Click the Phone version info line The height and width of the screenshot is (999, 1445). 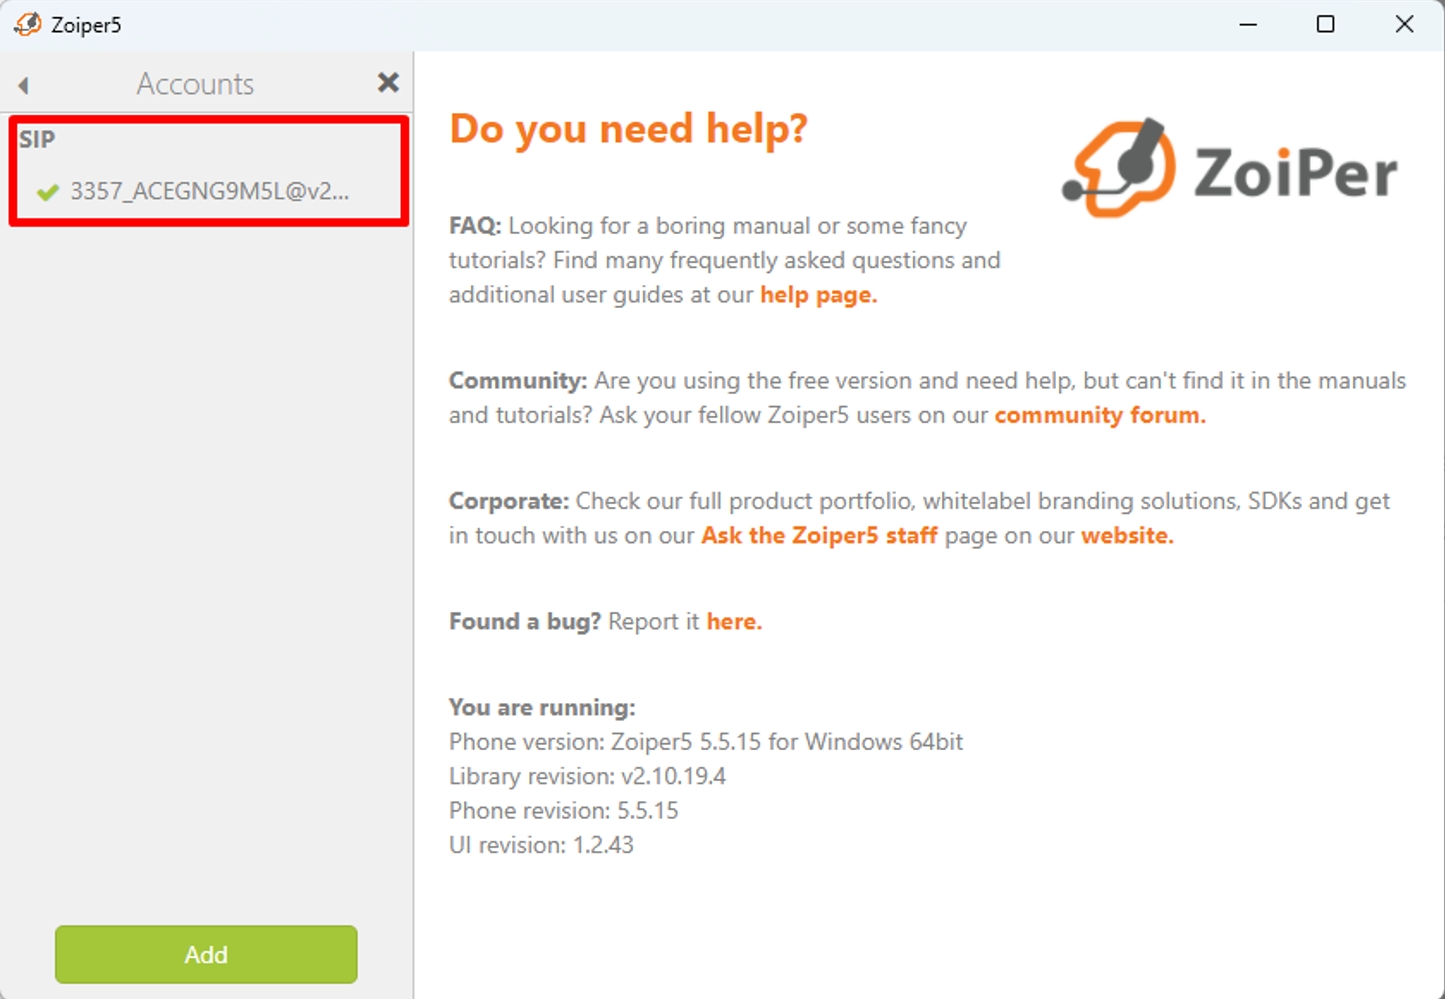[706, 742]
